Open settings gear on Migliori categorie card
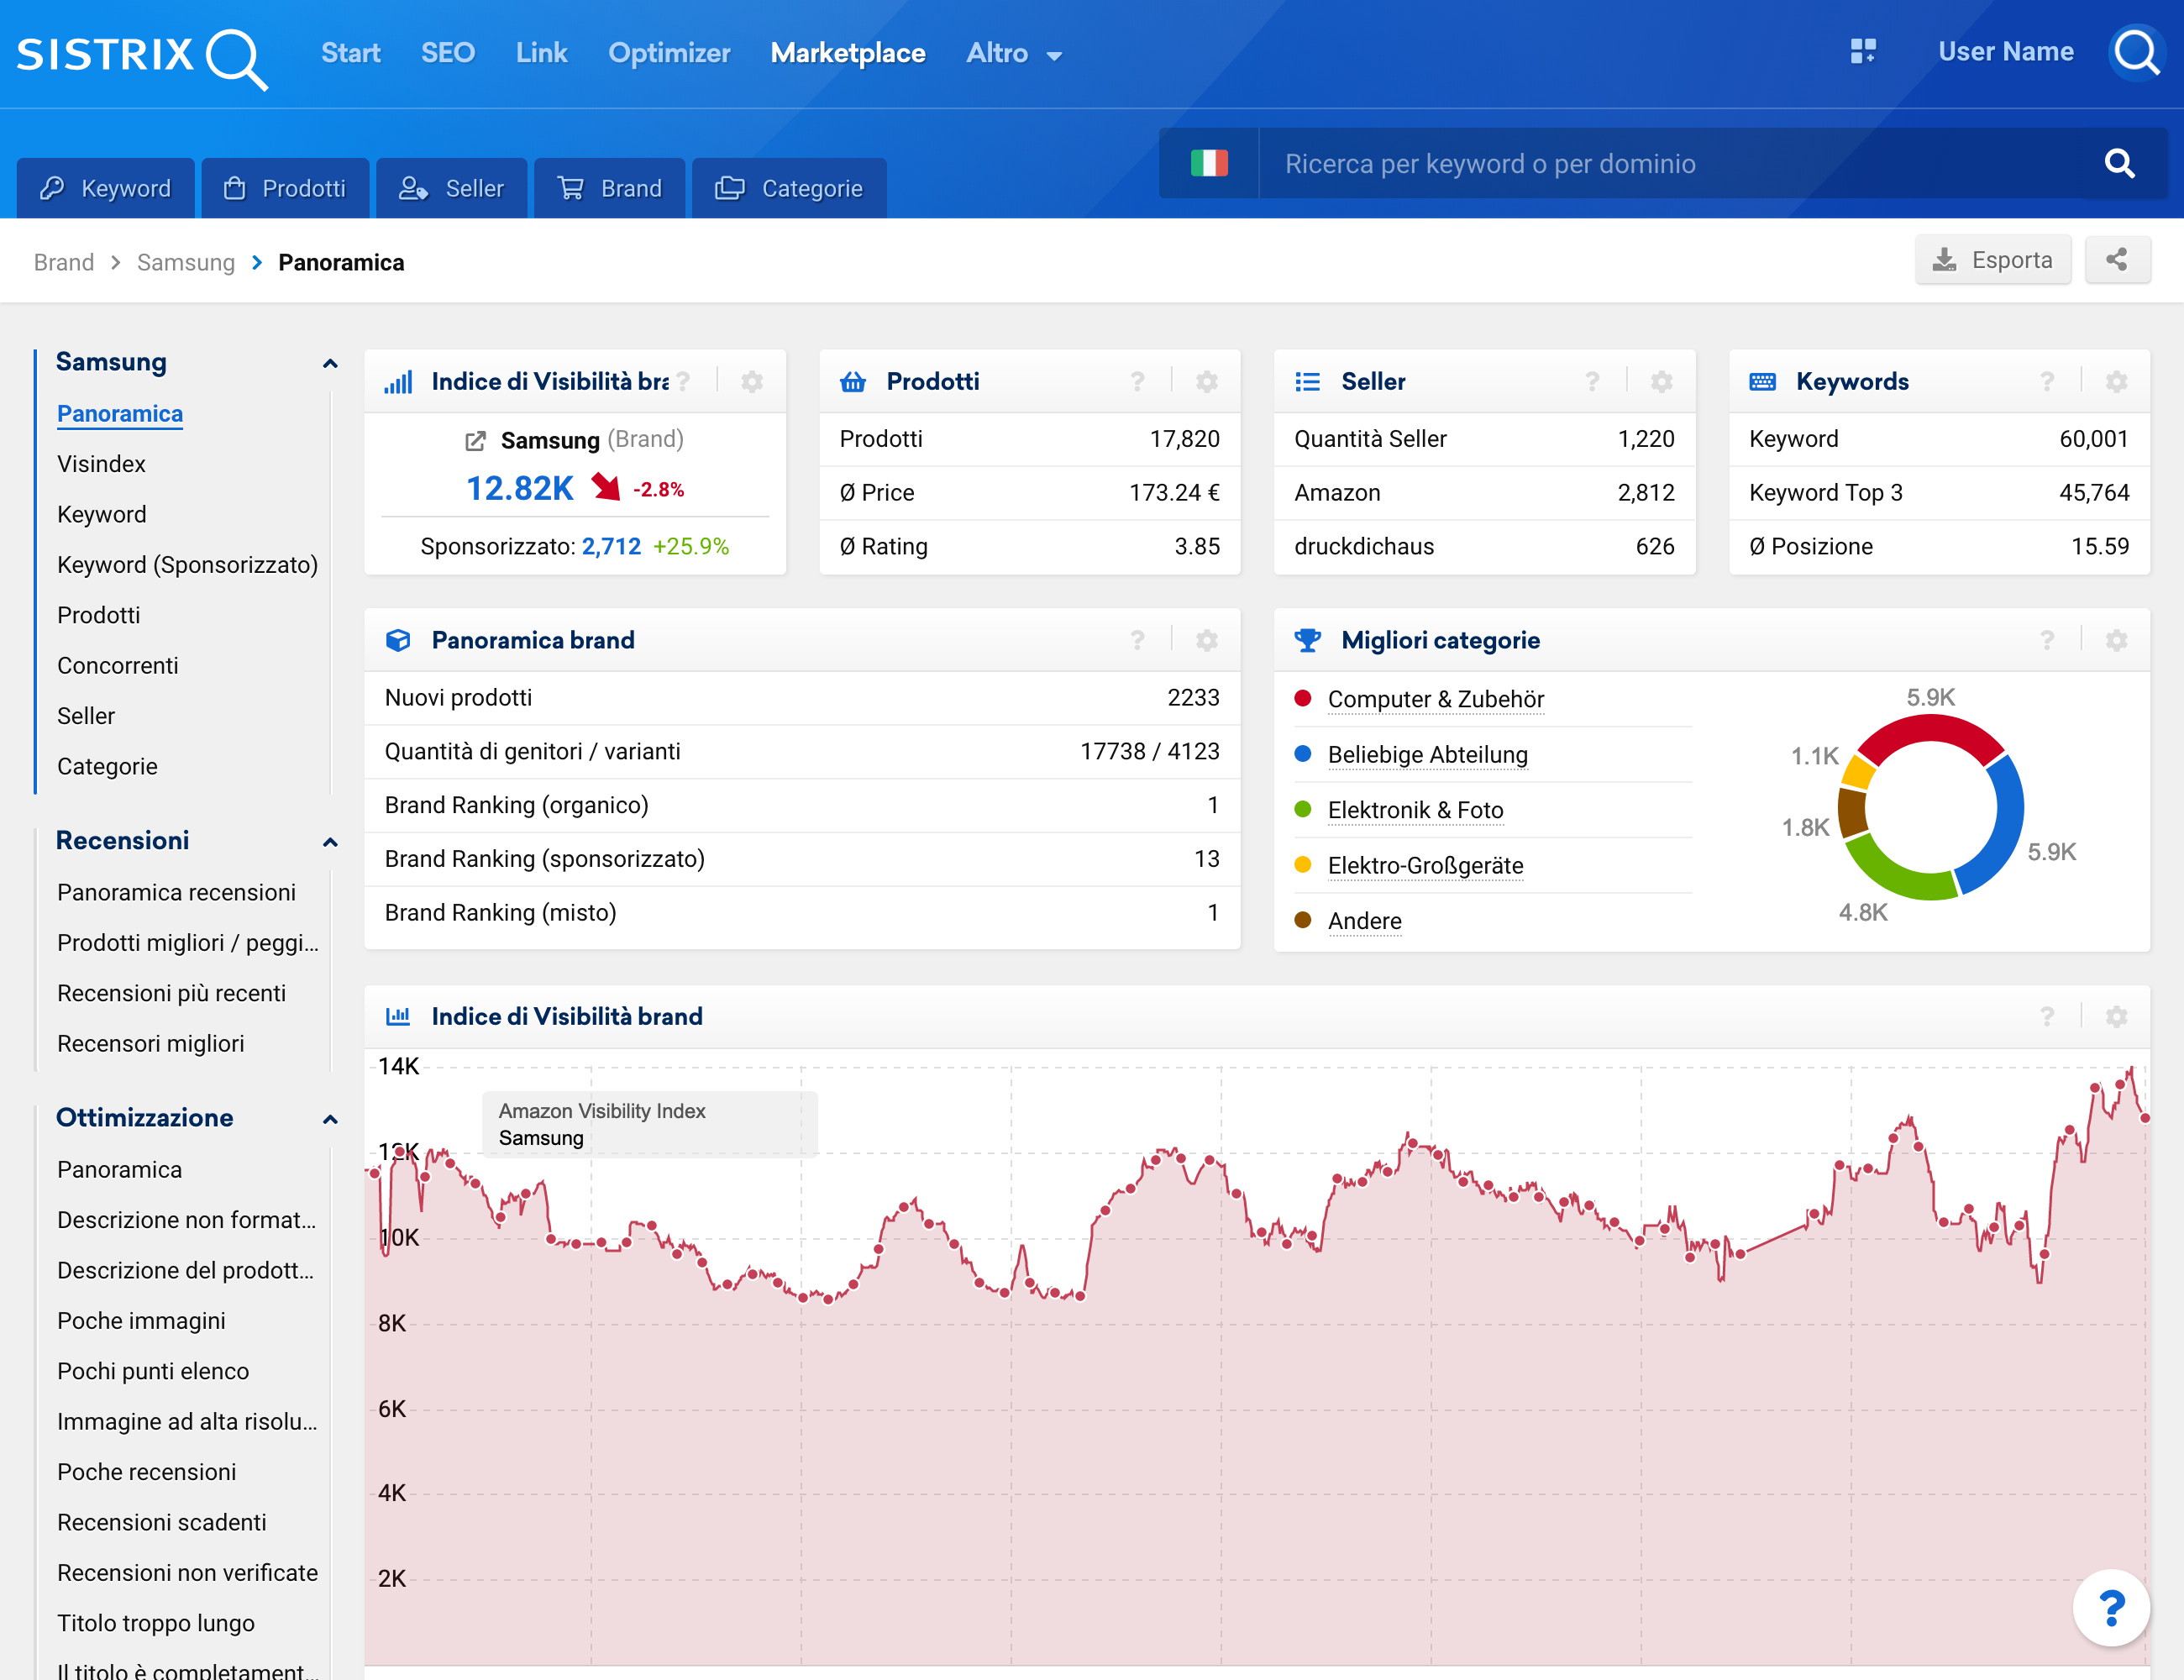 2117,640
